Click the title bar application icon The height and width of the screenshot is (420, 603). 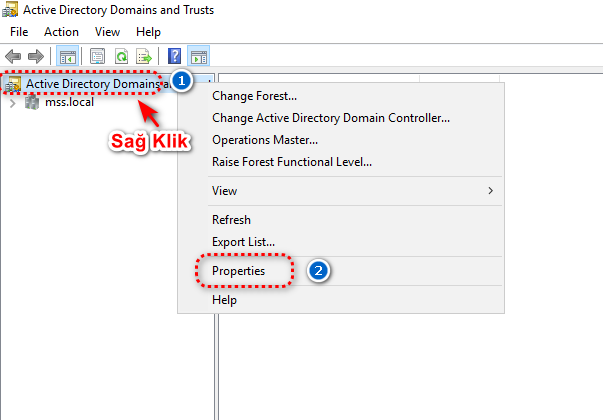[10, 9]
